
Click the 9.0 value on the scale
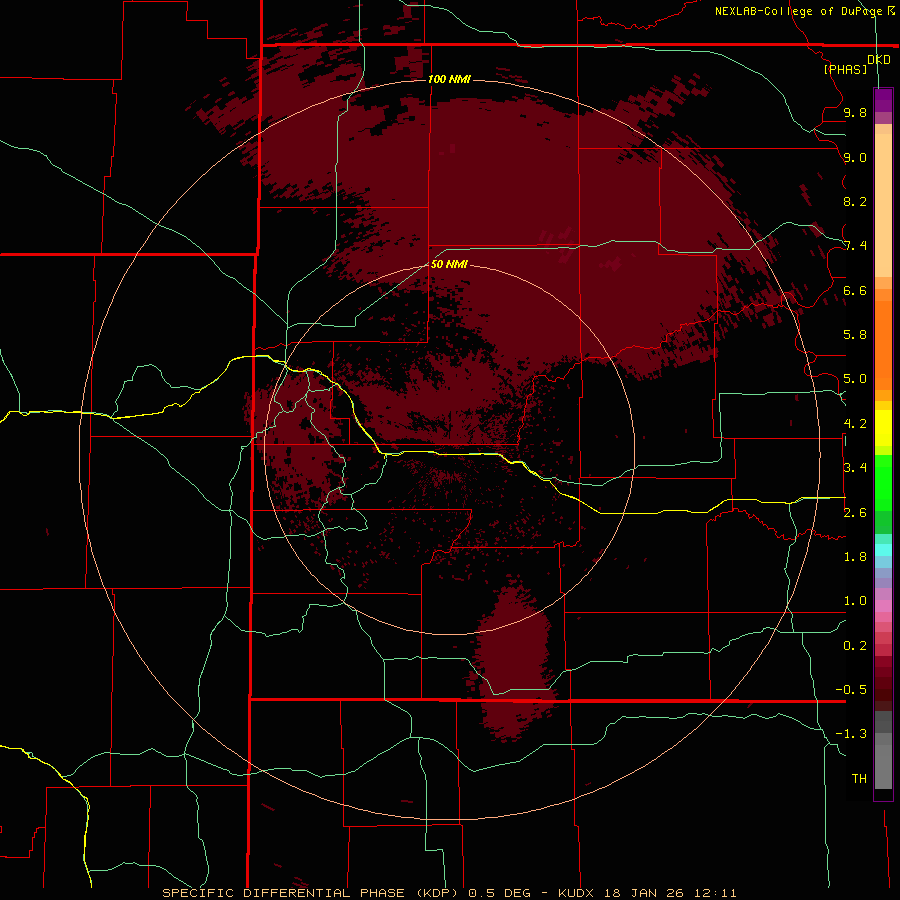(855, 157)
